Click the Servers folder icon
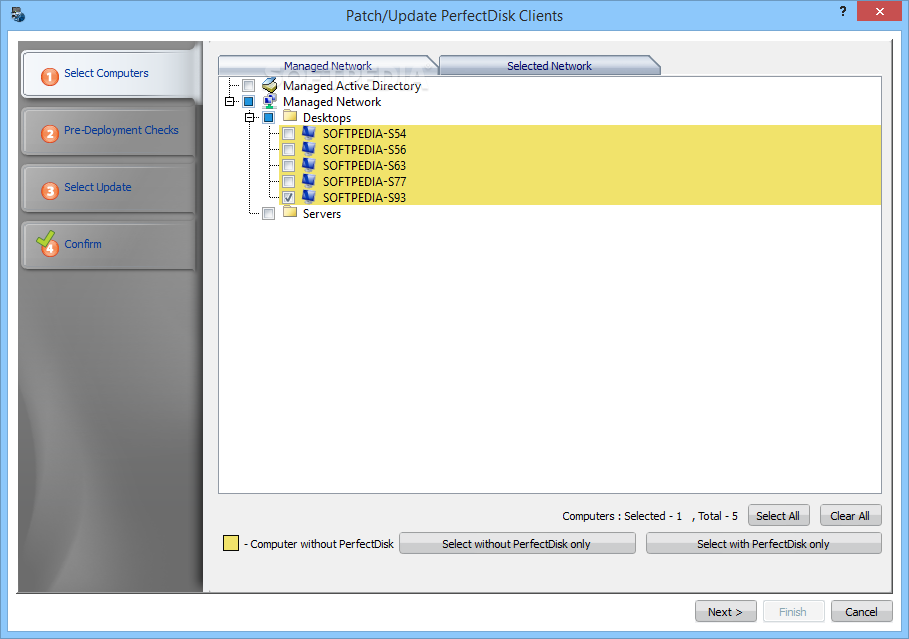 290,212
